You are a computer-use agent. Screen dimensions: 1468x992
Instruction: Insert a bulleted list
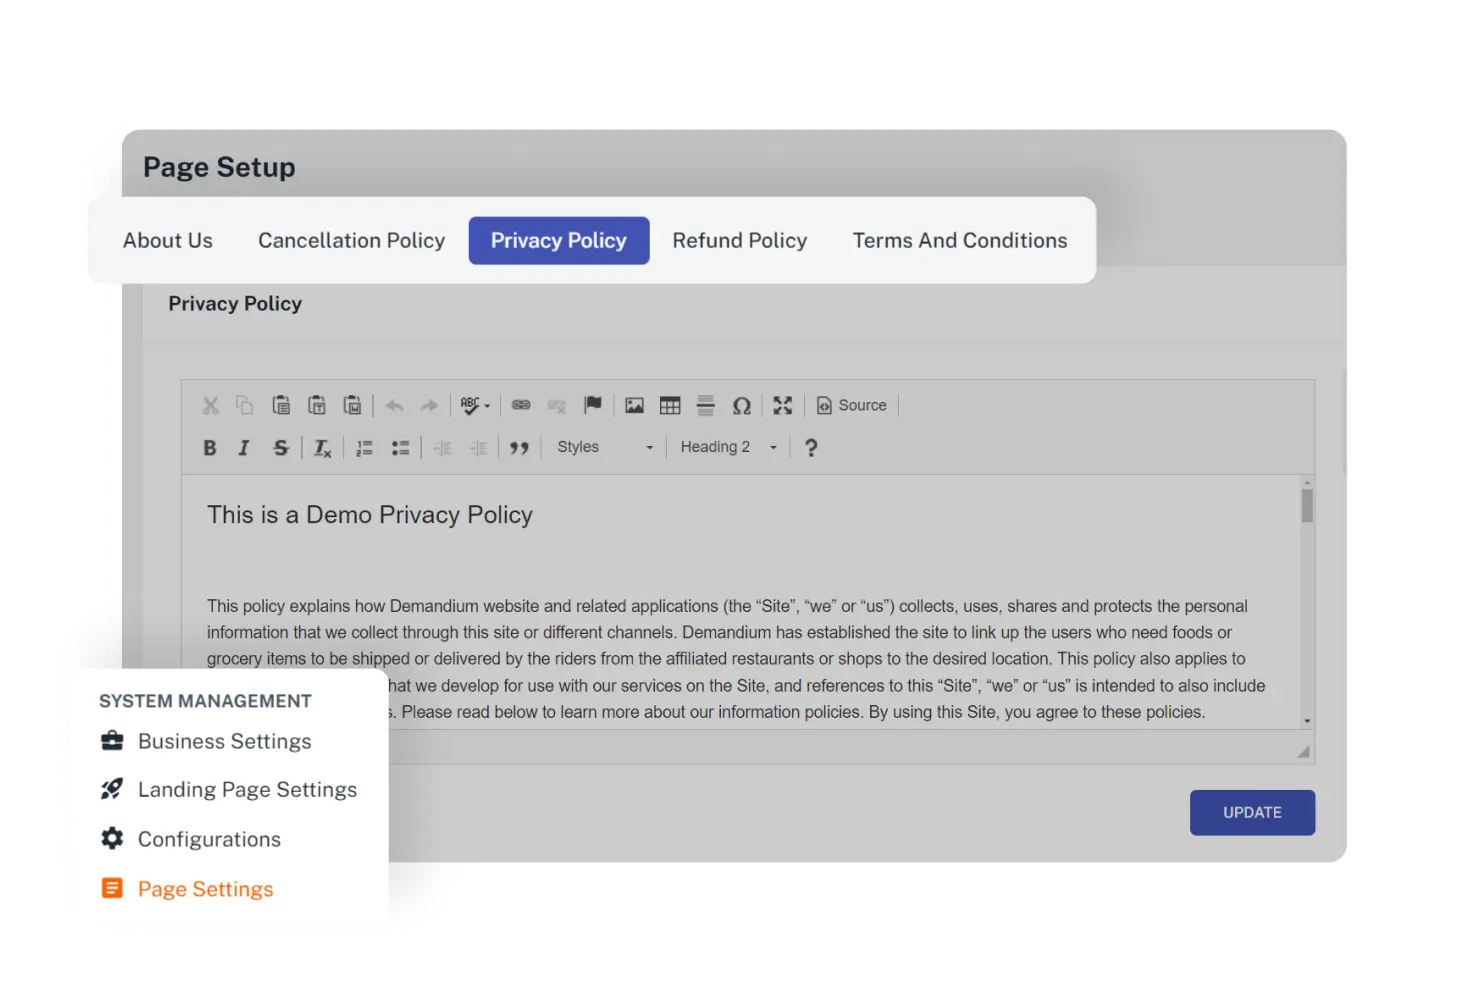[400, 448]
